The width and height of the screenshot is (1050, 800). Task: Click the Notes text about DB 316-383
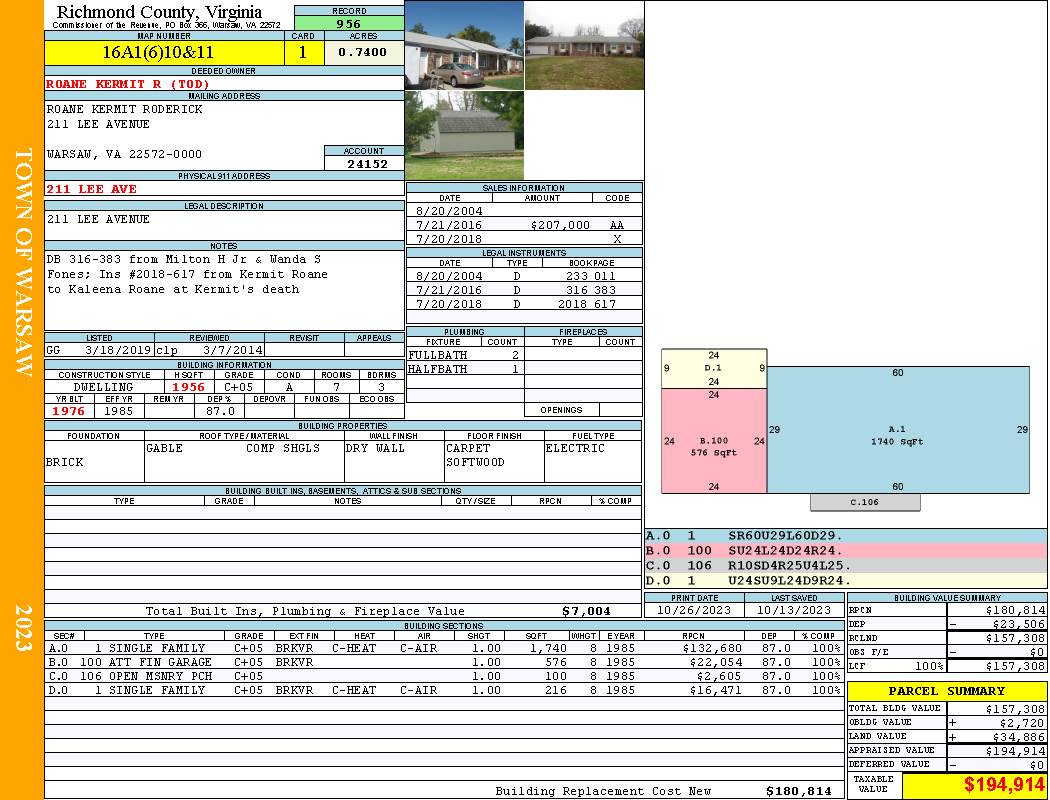click(187, 274)
